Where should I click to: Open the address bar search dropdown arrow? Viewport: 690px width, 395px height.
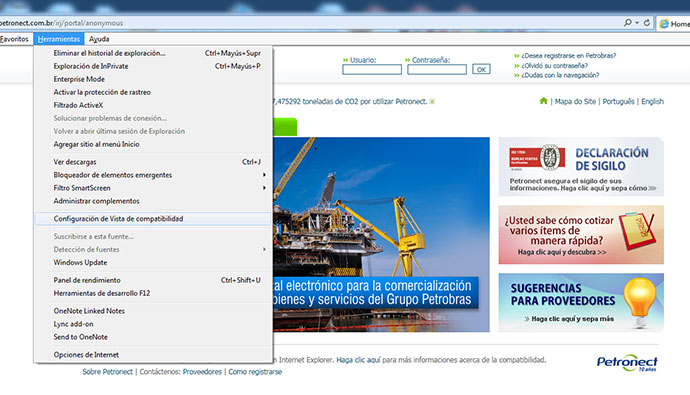coord(637,23)
